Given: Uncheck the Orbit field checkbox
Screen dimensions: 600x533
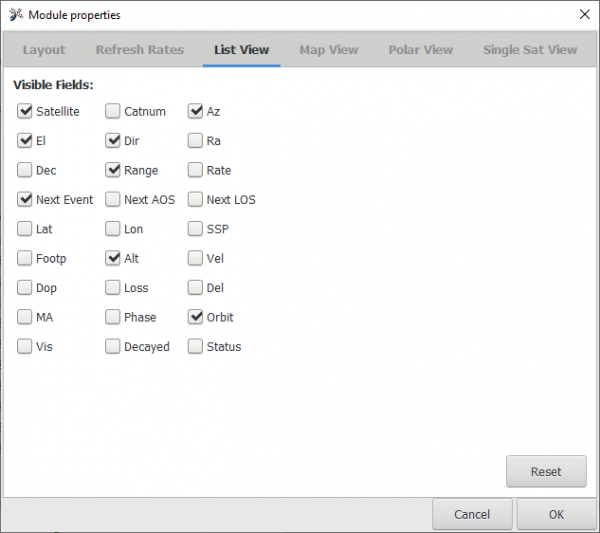Looking at the screenshot, I should click(x=196, y=317).
